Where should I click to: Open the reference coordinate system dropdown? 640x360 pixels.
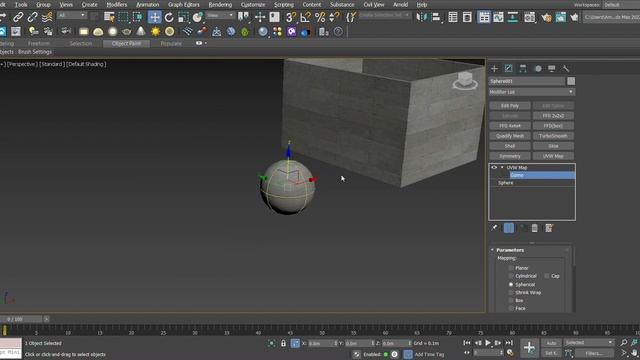(220, 15)
